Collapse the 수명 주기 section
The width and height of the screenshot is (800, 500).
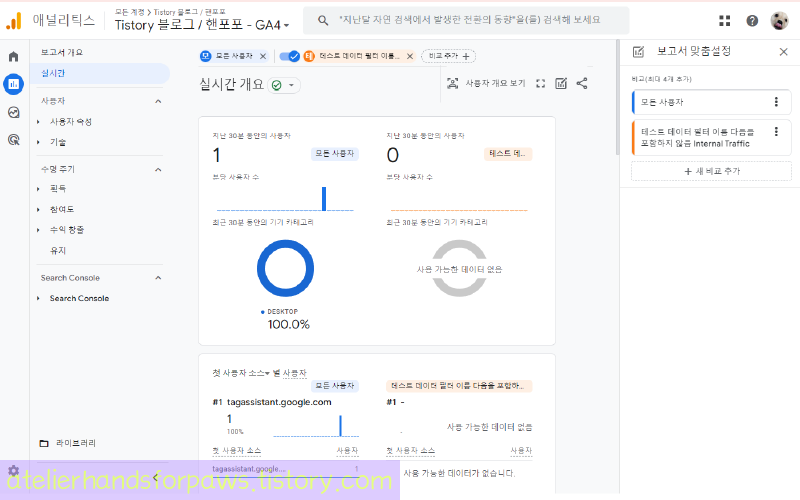pyautogui.click(x=158, y=169)
